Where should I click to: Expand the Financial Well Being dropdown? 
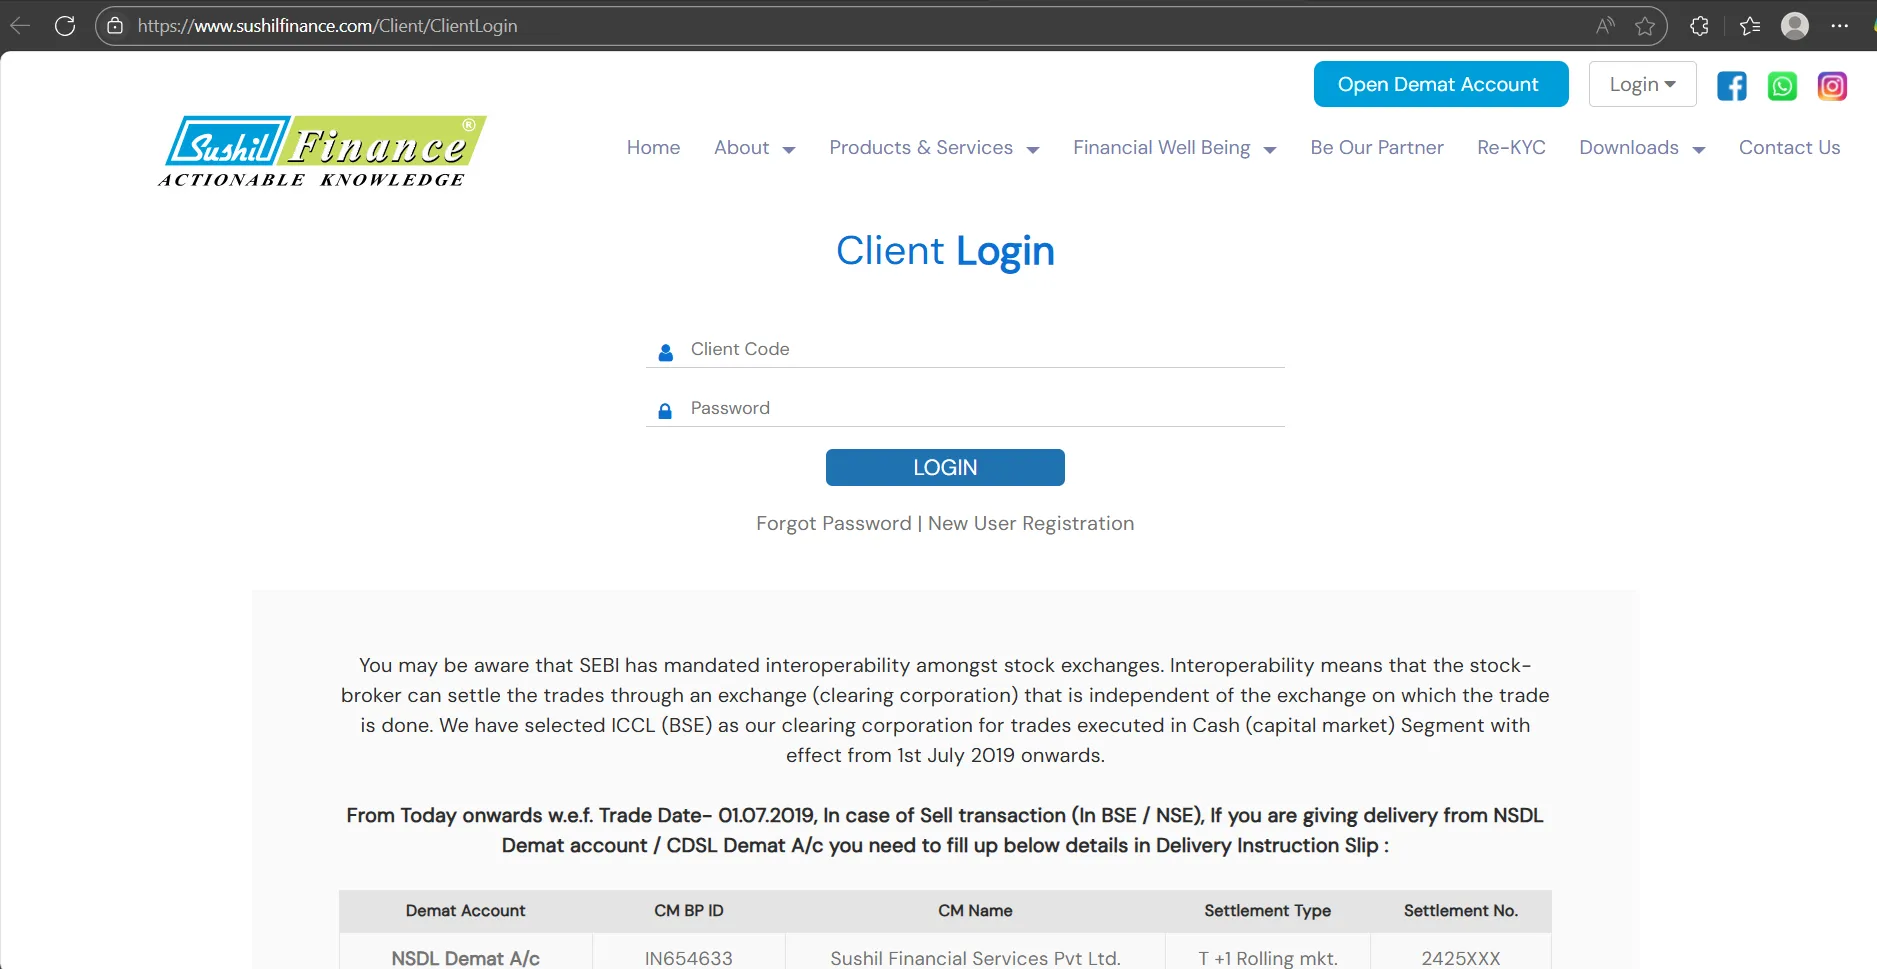tap(1175, 148)
